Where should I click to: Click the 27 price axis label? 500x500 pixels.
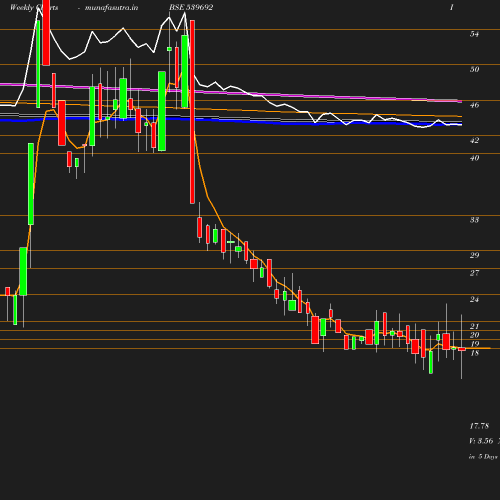474,273
